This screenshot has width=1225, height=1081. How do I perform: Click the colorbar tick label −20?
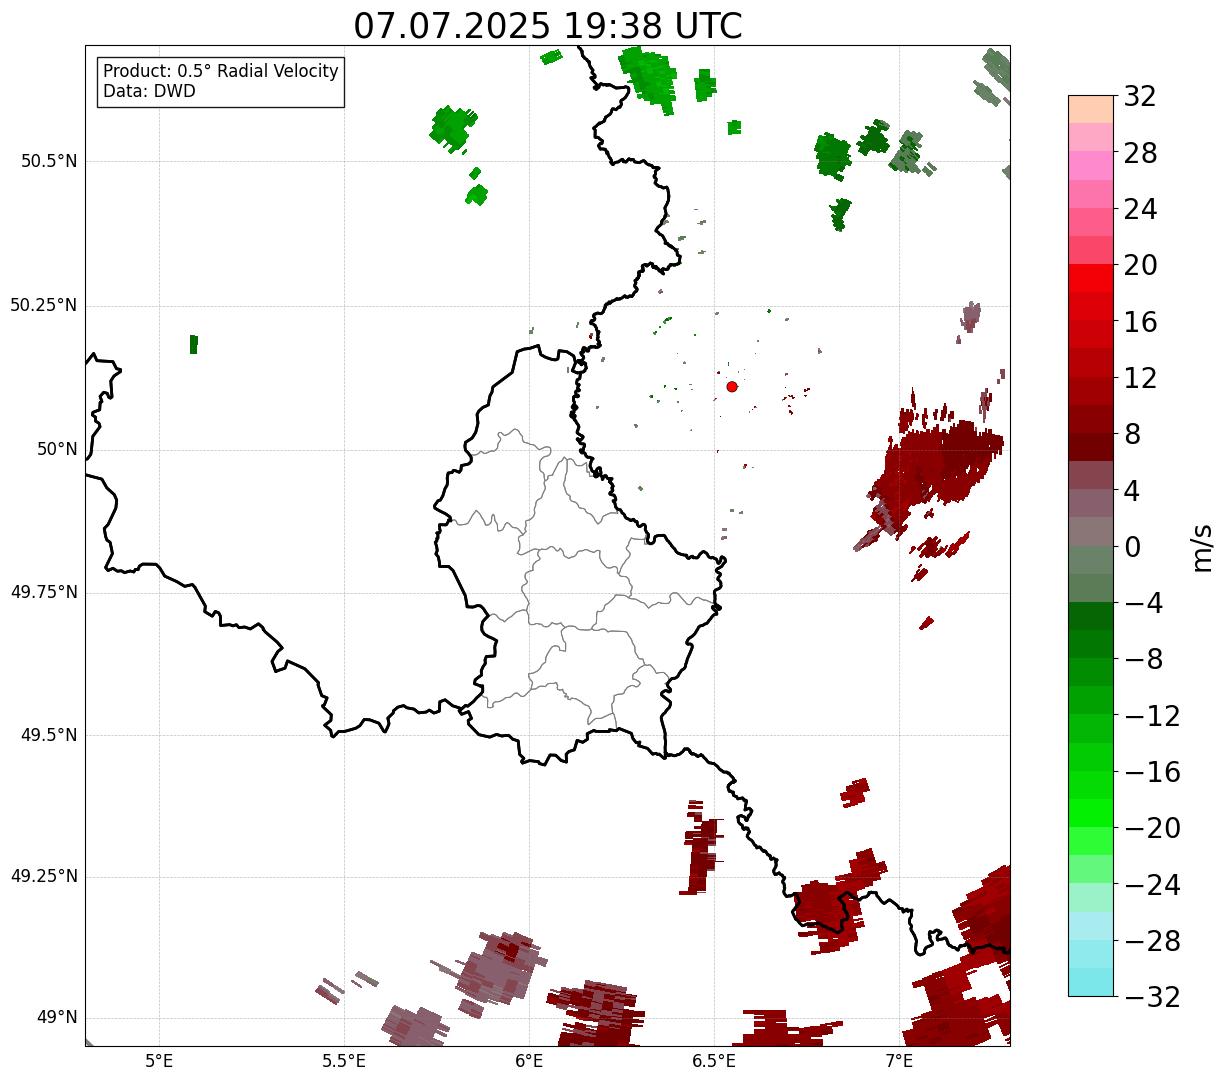[1152, 828]
